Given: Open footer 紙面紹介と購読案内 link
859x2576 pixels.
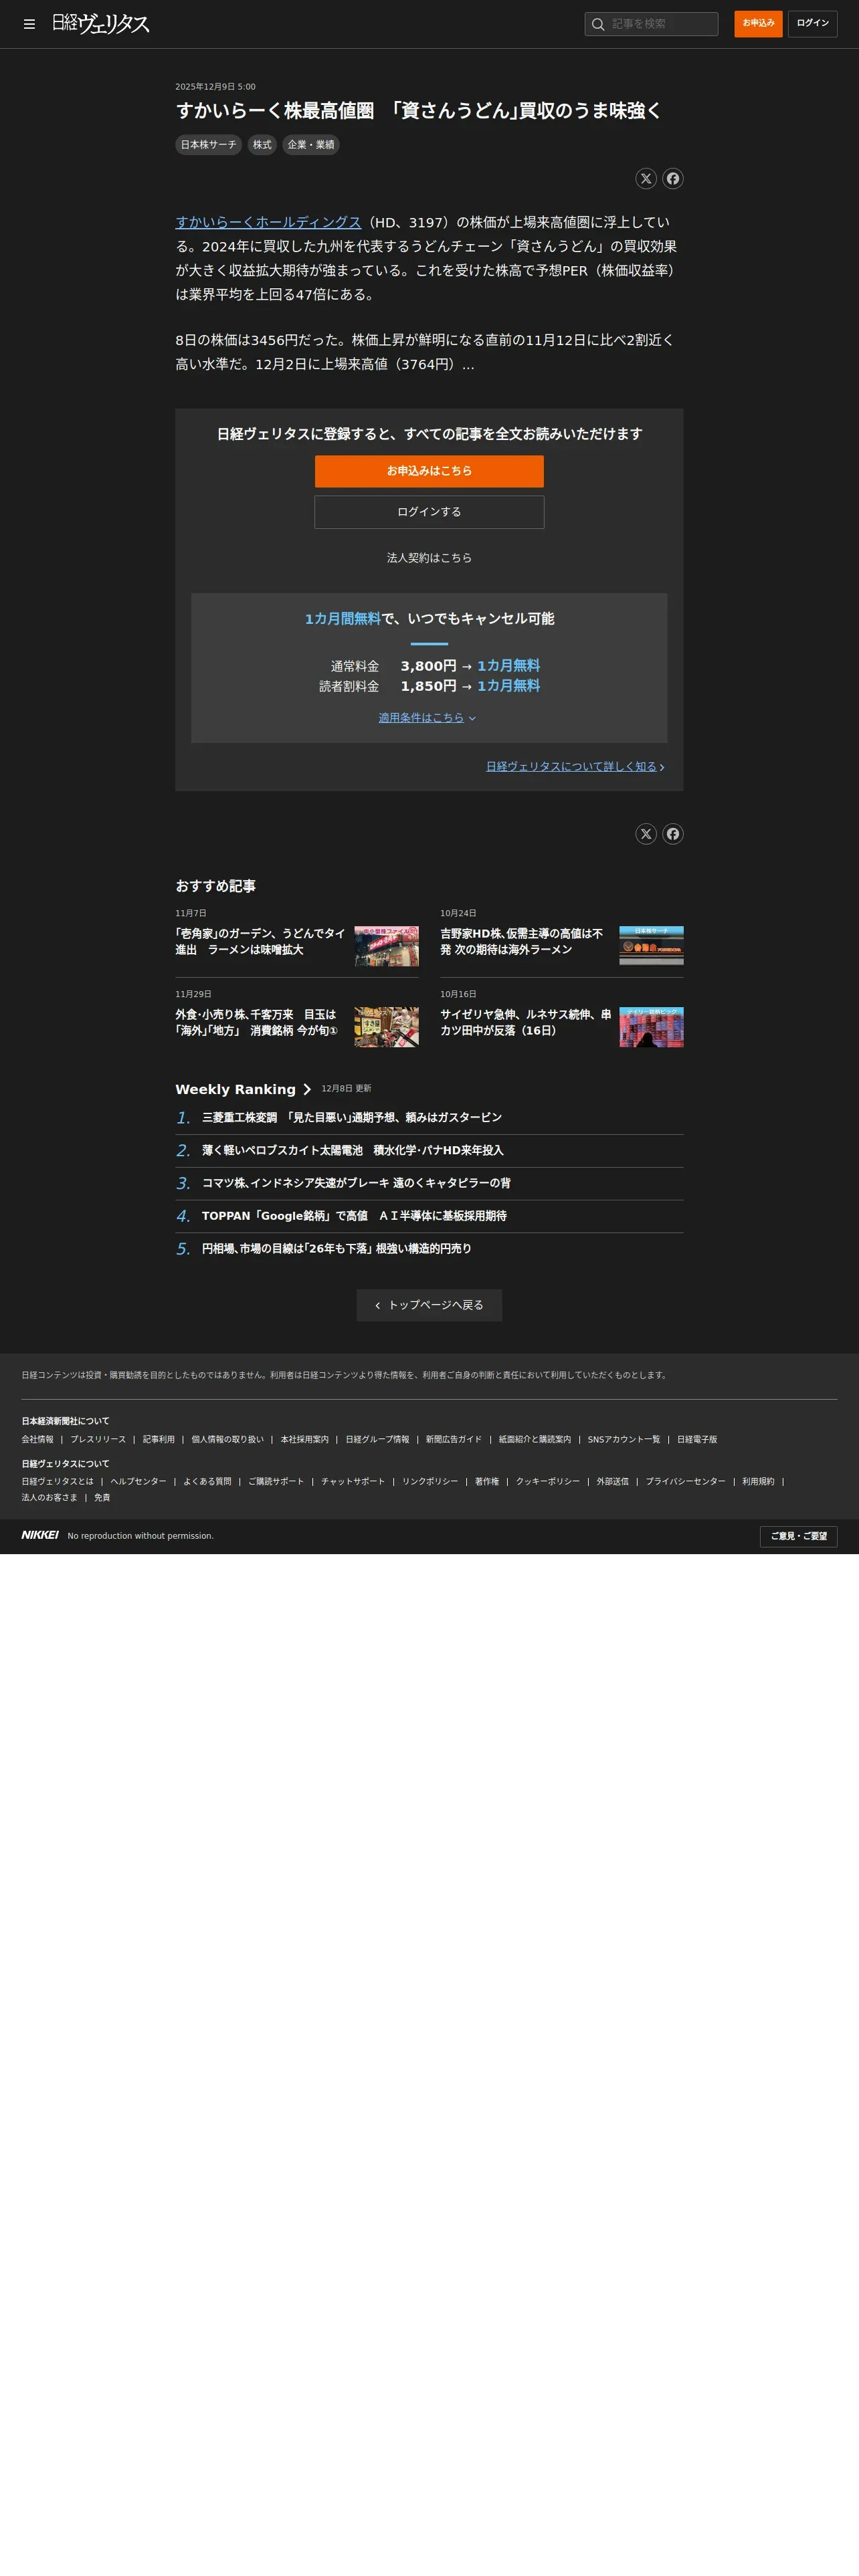Looking at the screenshot, I should [535, 1440].
